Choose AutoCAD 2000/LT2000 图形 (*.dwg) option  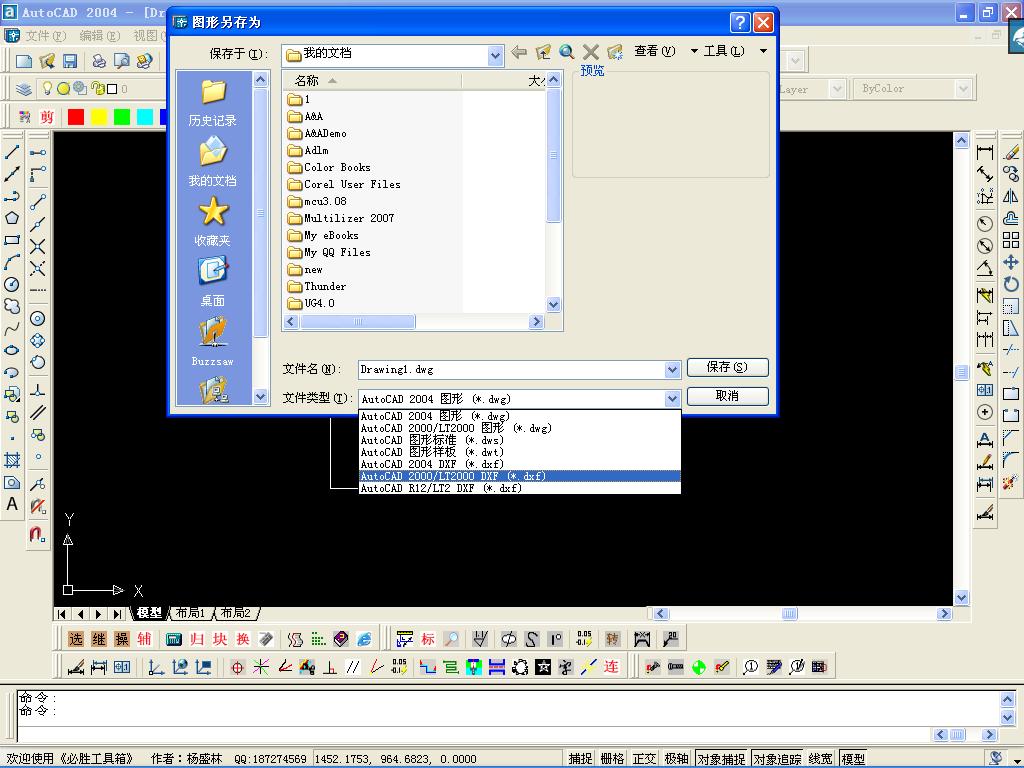(520, 428)
